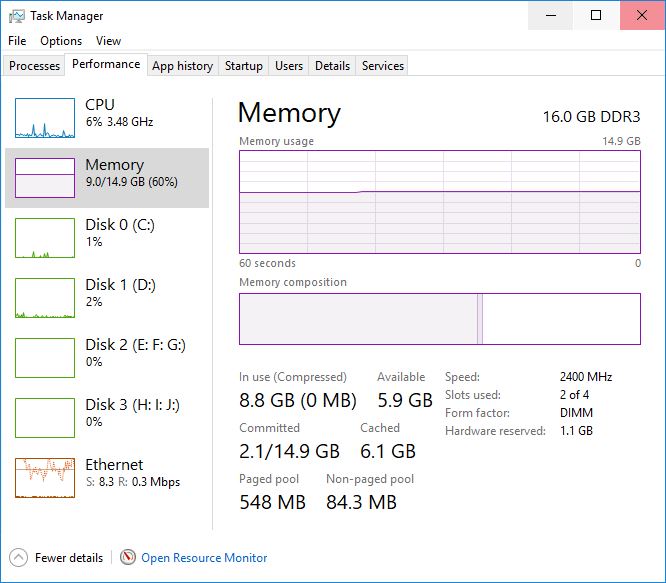Select the Ethernet throughput graph thumbnail
The image size is (666, 583).
coord(45,478)
